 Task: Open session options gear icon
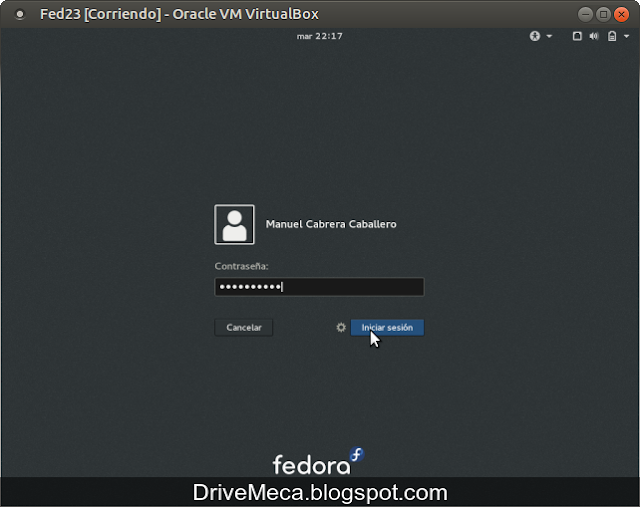(341, 327)
